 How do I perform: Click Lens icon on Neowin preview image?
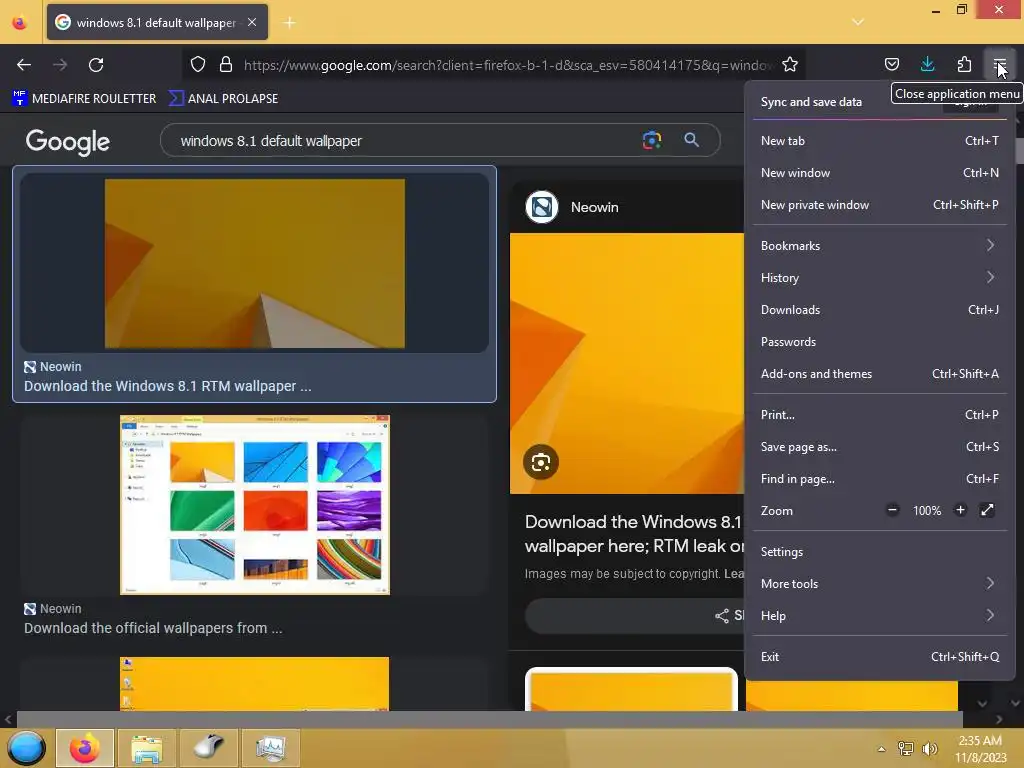point(541,462)
